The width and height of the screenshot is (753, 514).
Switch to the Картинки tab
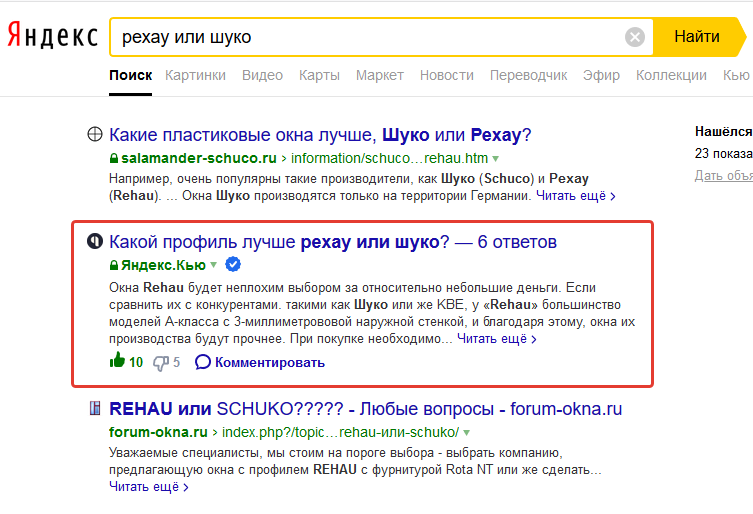tap(196, 75)
